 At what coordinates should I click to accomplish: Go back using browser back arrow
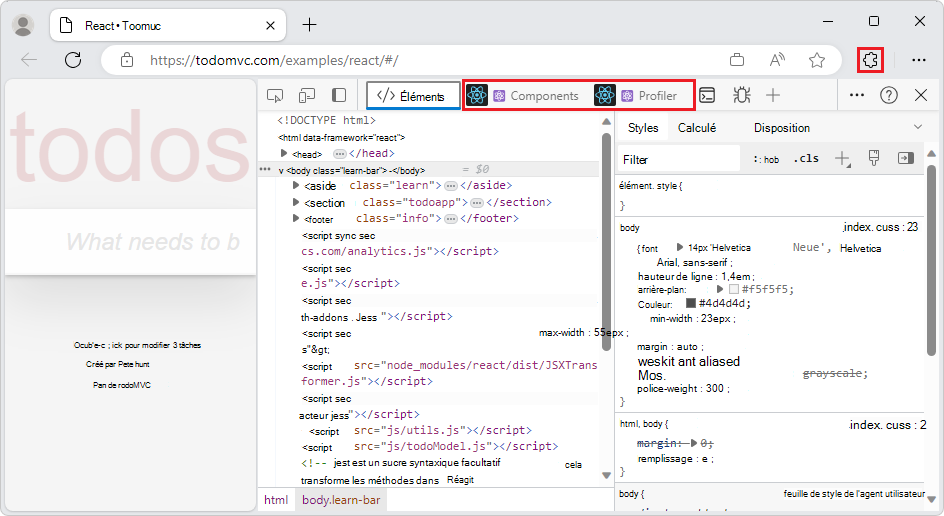click(x=29, y=60)
